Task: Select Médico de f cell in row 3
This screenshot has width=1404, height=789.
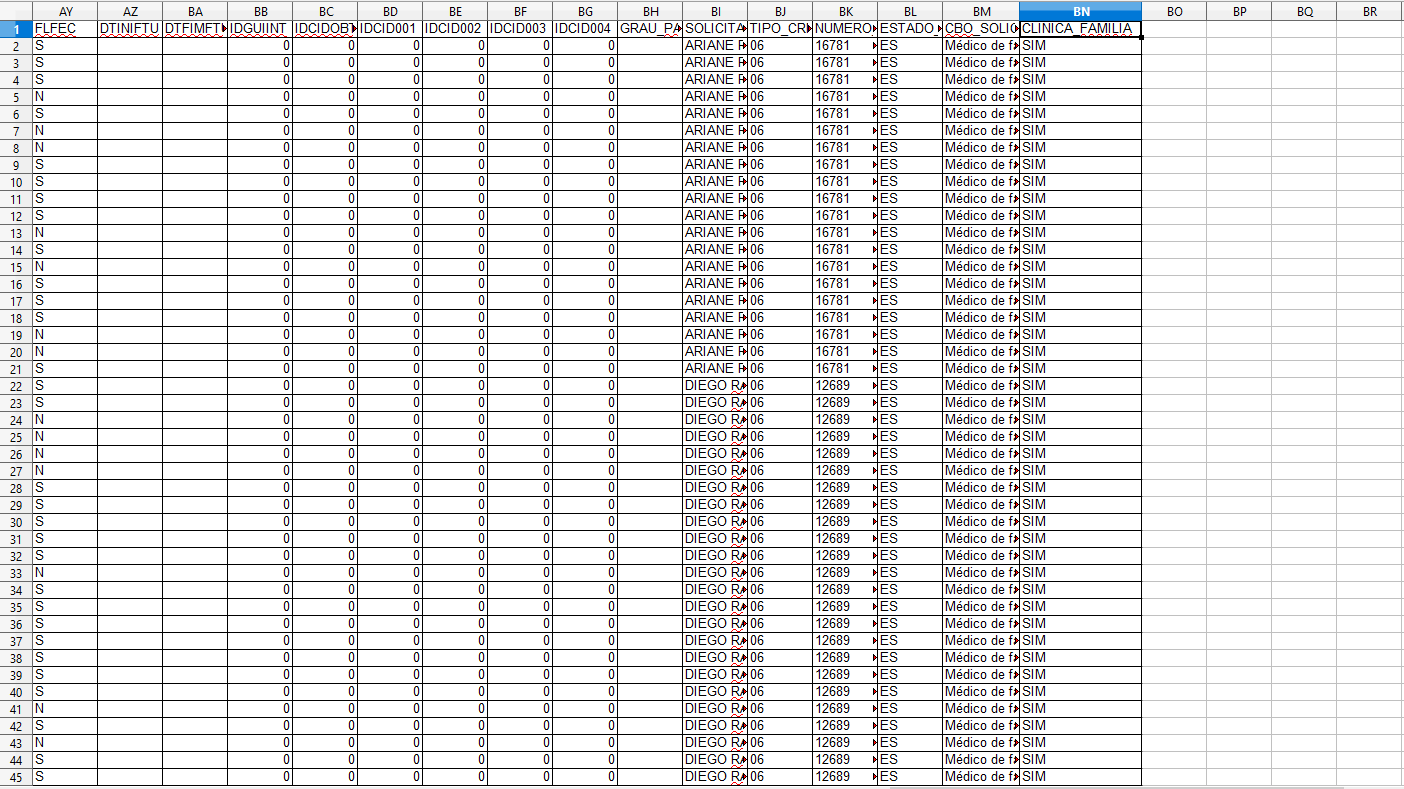Action: tap(981, 63)
